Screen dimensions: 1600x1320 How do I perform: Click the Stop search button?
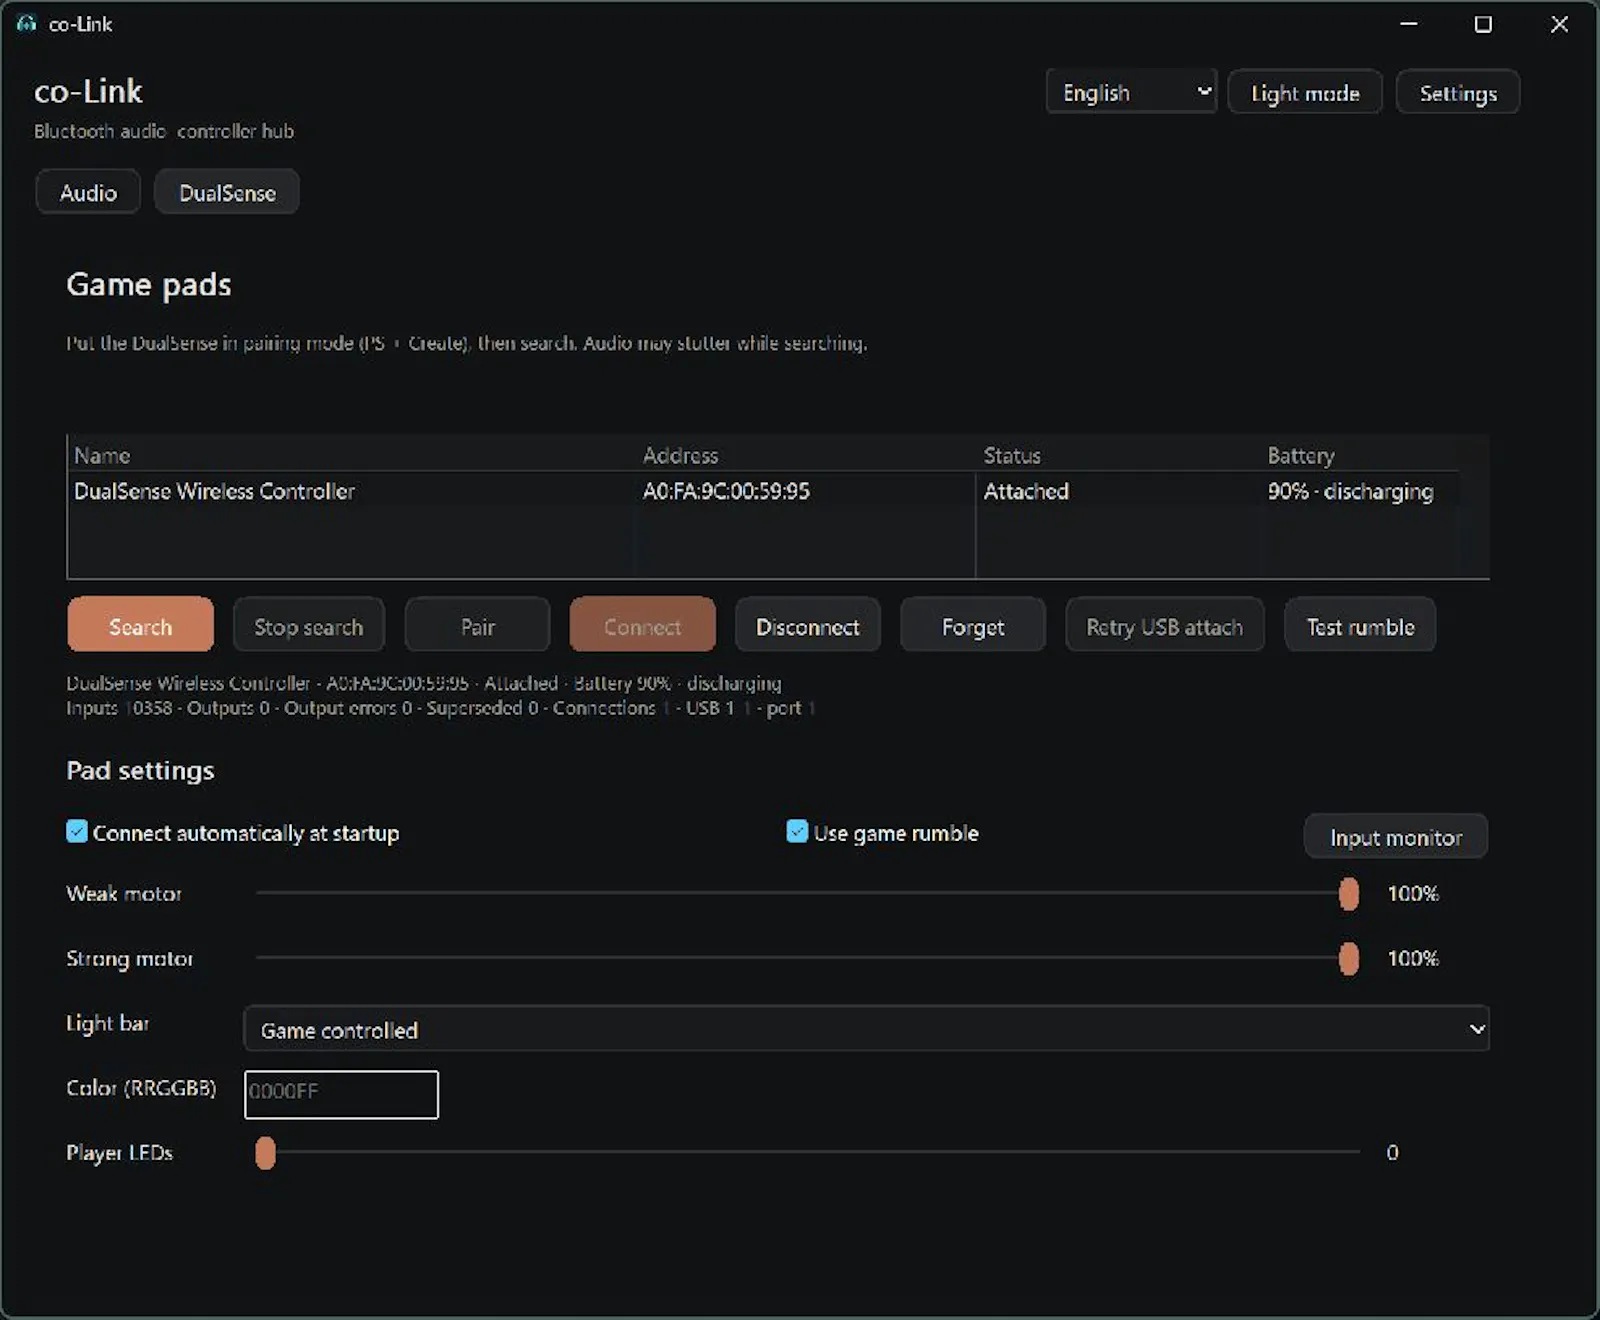click(x=308, y=625)
